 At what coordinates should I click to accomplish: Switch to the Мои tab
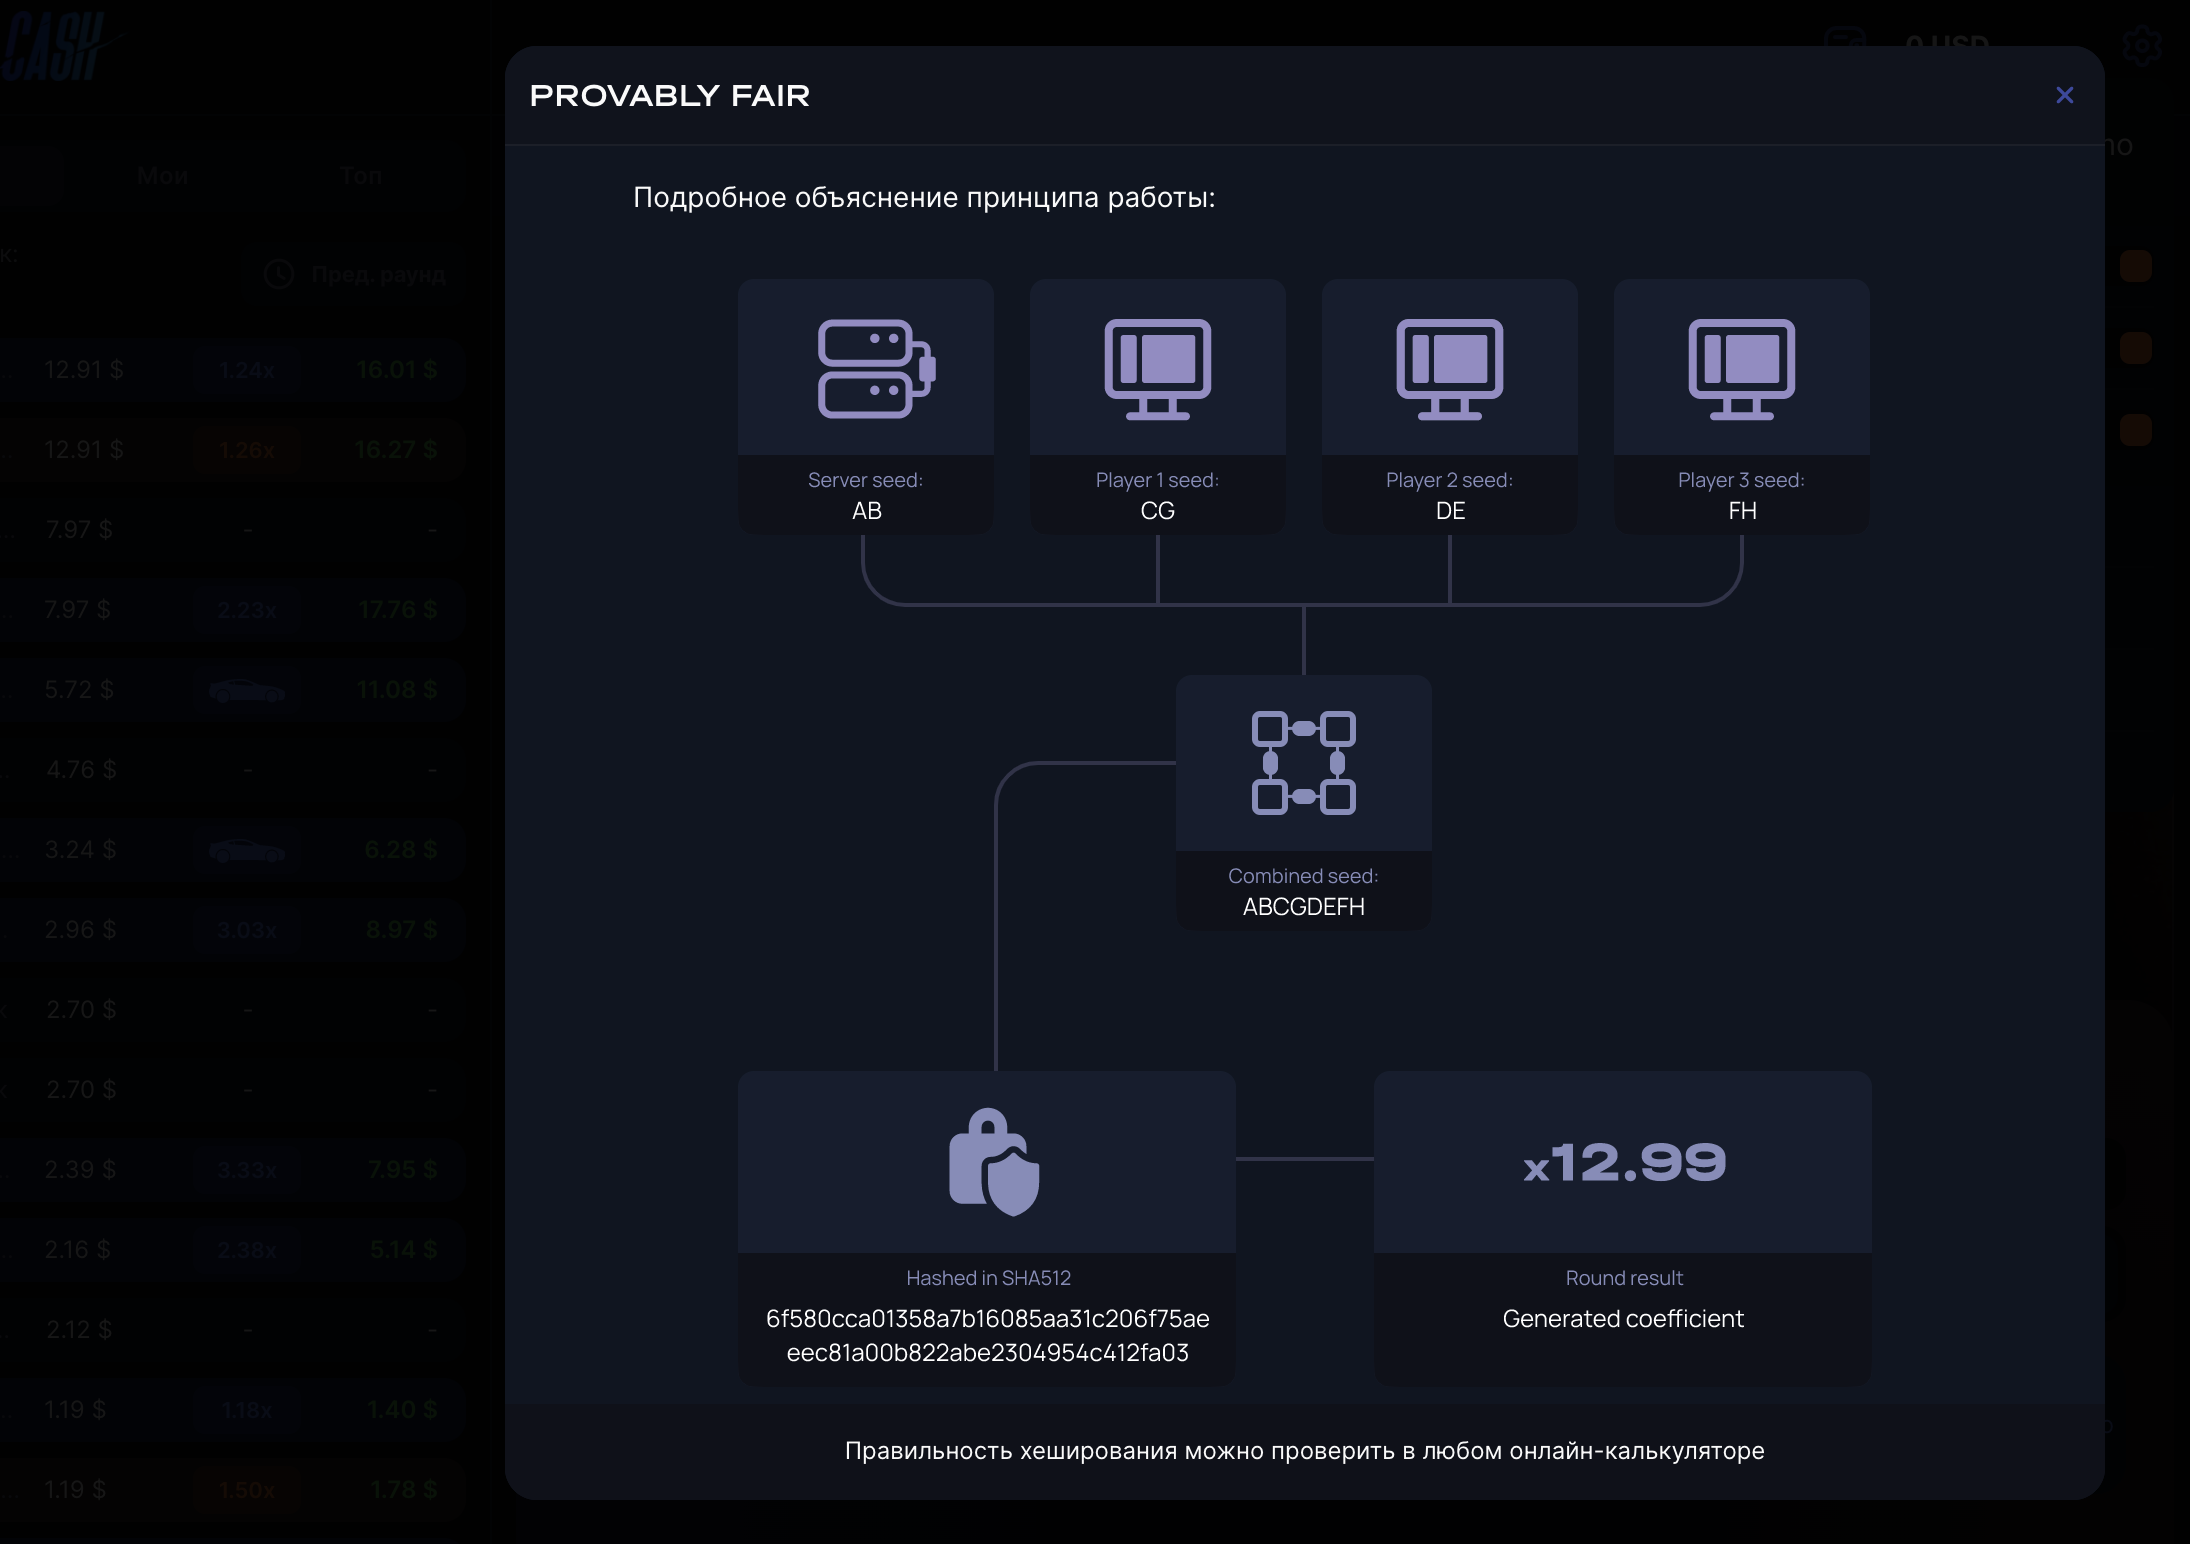[x=163, y=176]
